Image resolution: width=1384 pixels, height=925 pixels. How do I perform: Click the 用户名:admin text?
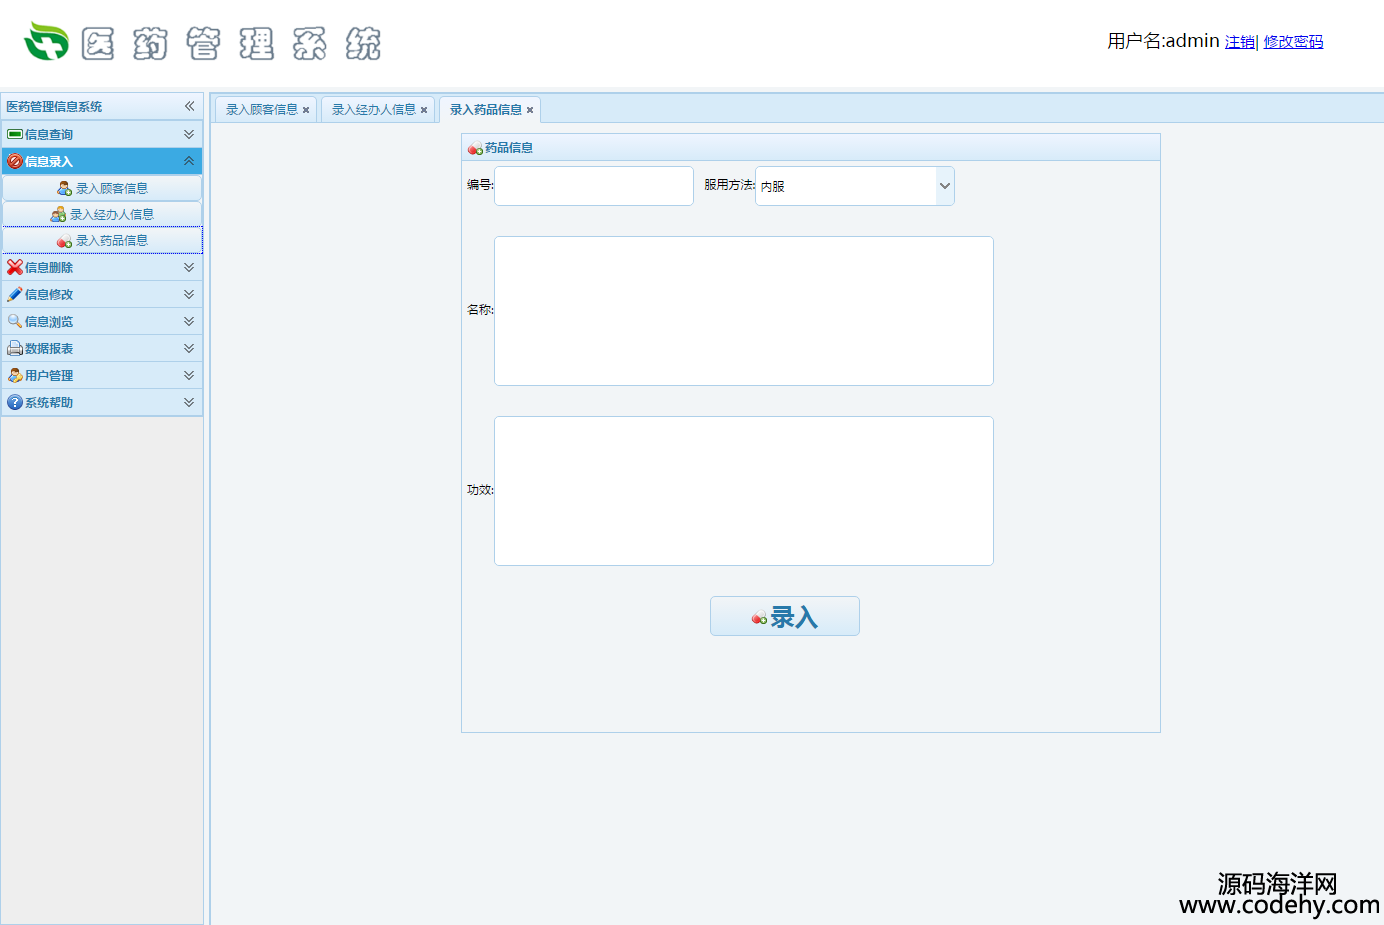[1163, 41]
